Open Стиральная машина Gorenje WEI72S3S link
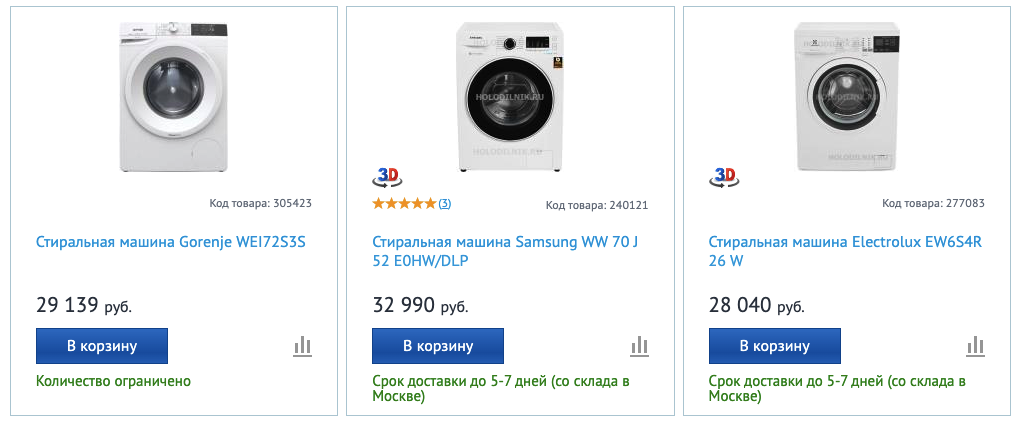 coord(171,242)
